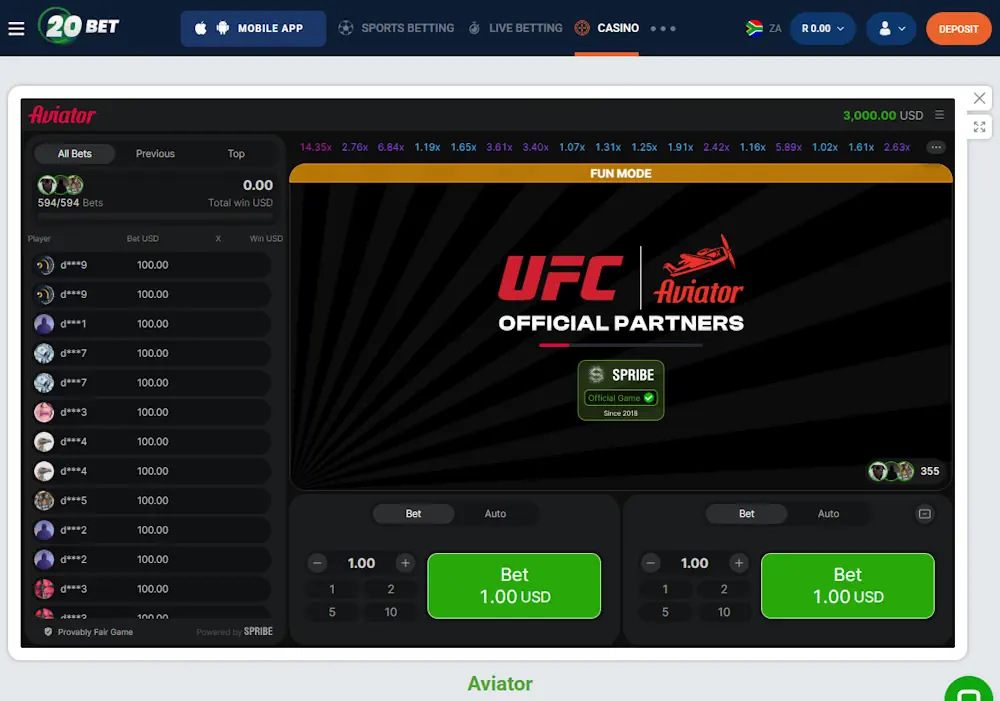Image resolution: width=1000 pixels, height=701 pixels.
Task: Open the Aviator game settings menu icon
Action: click(x=939, y=115)
